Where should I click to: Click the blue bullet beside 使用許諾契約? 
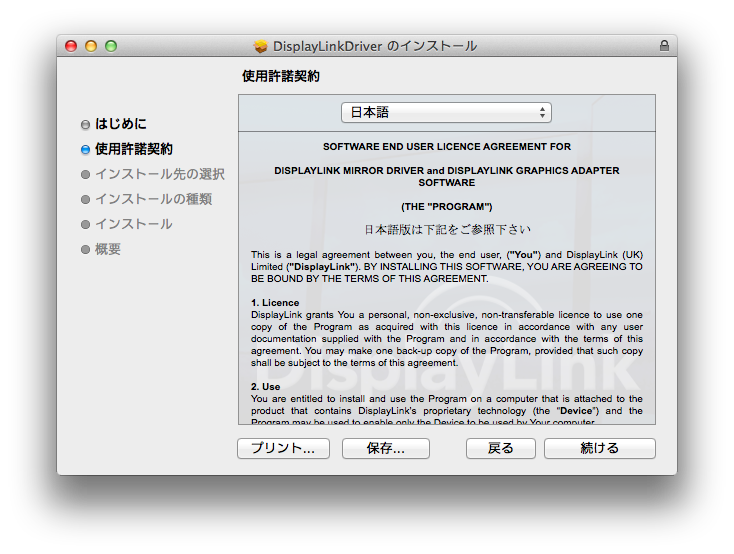85,149
